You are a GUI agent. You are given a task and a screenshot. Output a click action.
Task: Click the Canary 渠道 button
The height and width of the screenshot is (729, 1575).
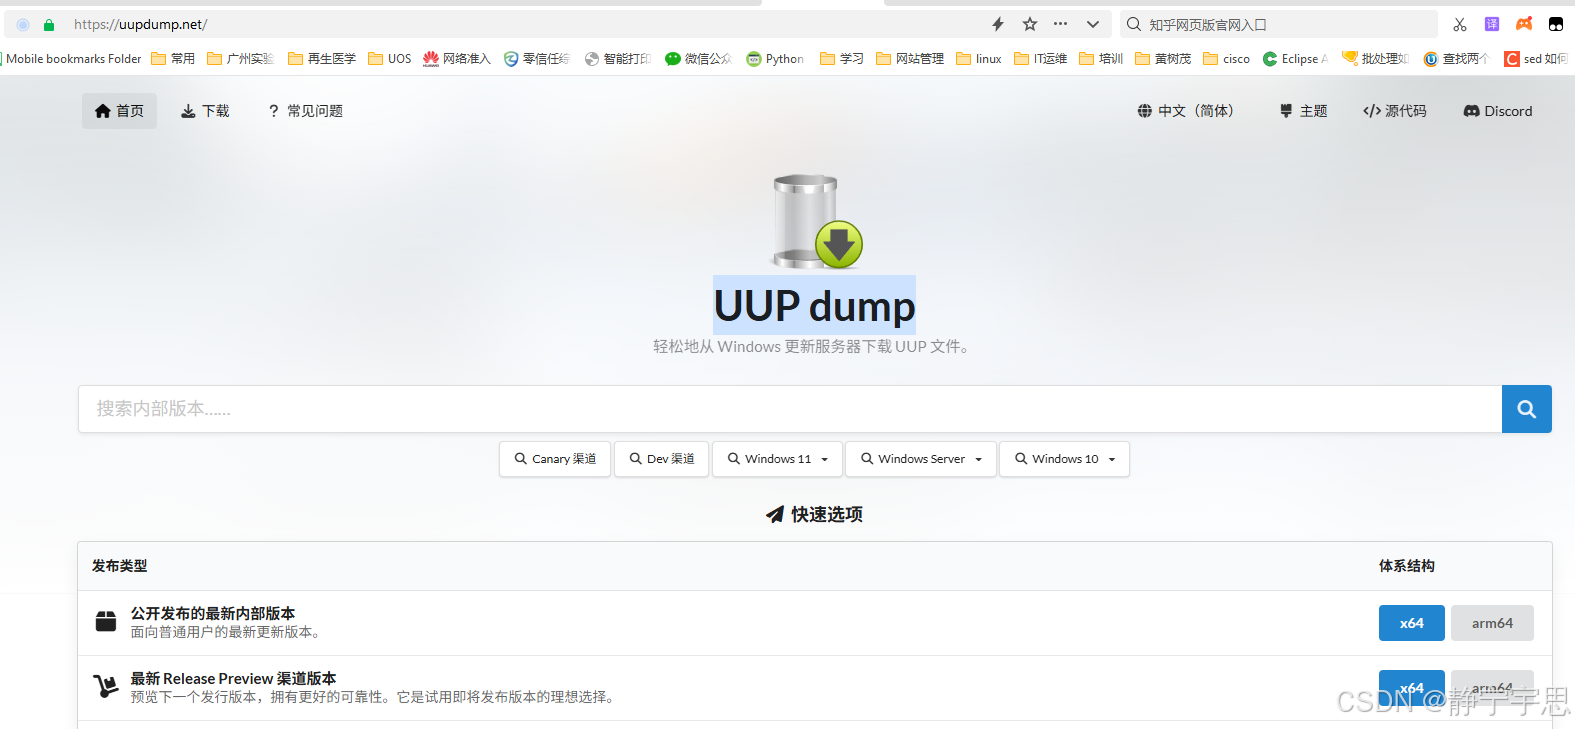555,459
